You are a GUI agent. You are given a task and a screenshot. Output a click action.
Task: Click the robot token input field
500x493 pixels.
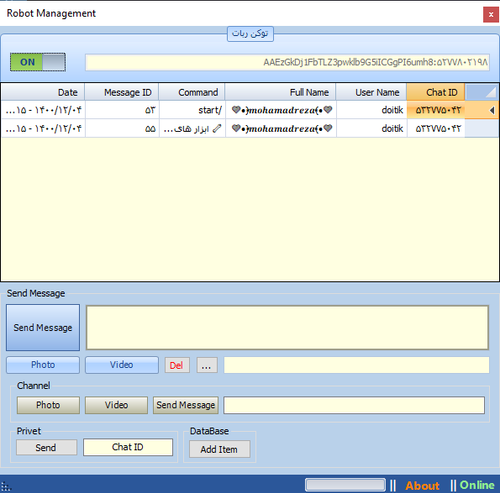click(x=287, y=62)
